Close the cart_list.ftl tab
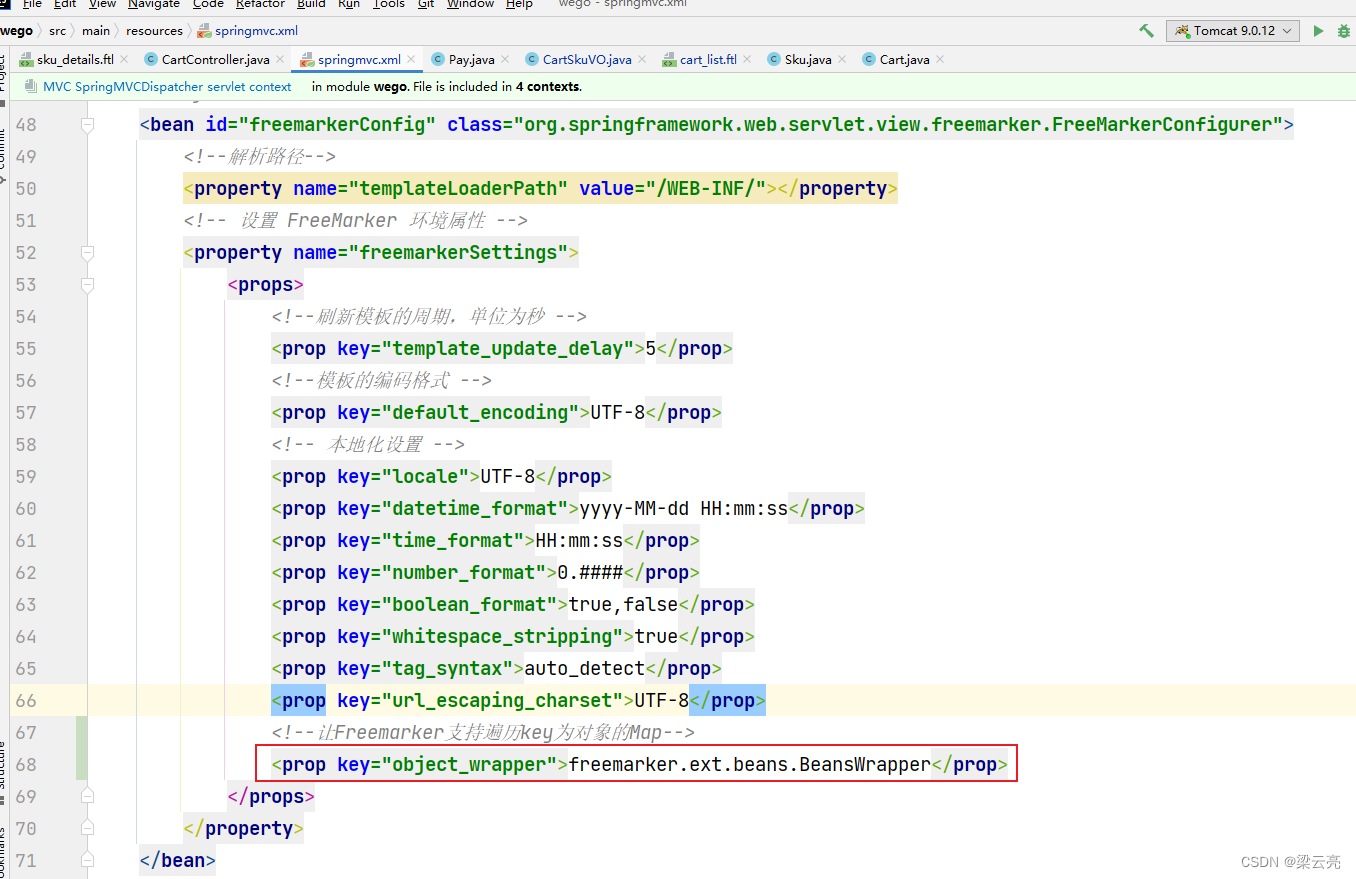Screen dimensions: 1356x879 (747, 60)
